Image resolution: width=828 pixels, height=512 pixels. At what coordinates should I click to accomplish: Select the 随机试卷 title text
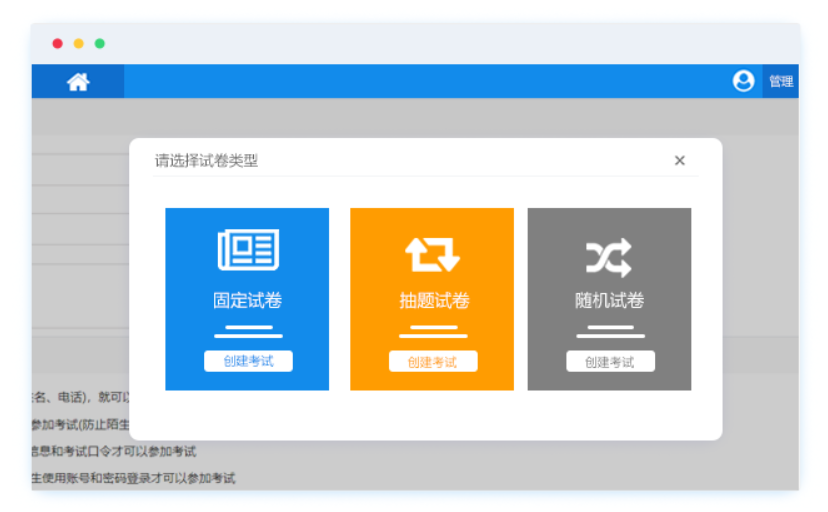tap(609, 301)
